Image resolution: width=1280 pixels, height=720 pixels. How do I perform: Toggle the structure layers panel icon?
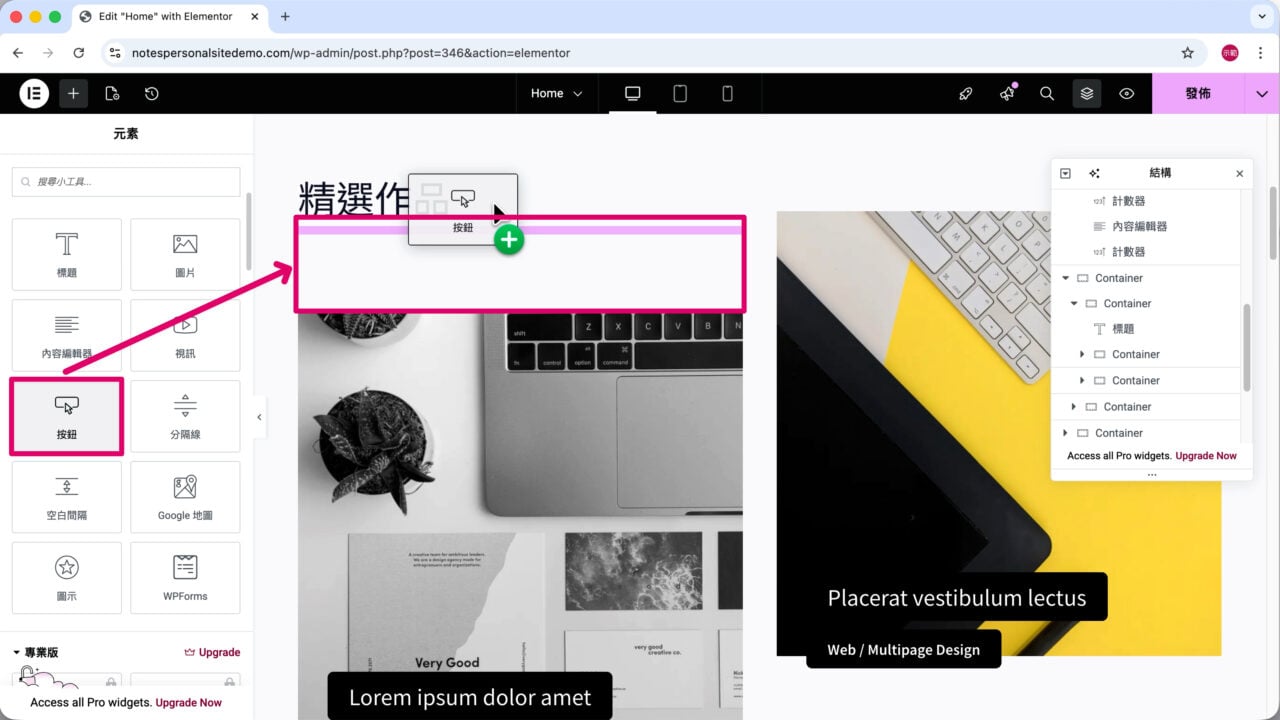(1087, 93)
